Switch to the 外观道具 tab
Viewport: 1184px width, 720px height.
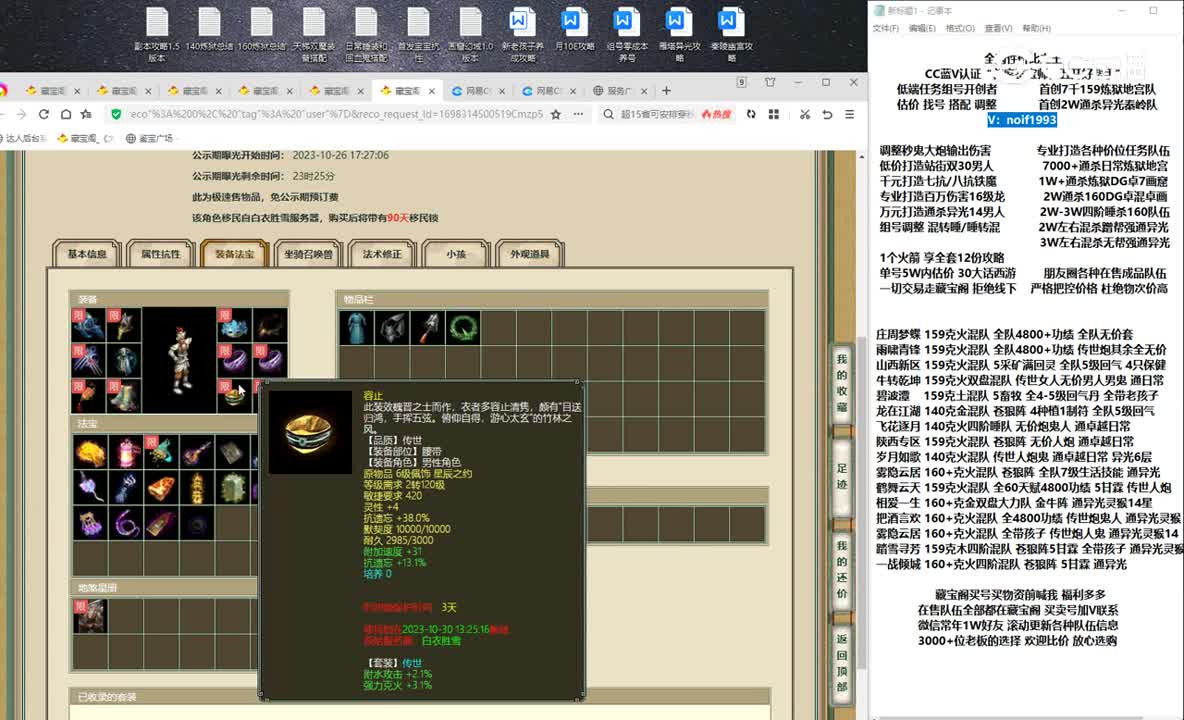click(x=529, y=254)
